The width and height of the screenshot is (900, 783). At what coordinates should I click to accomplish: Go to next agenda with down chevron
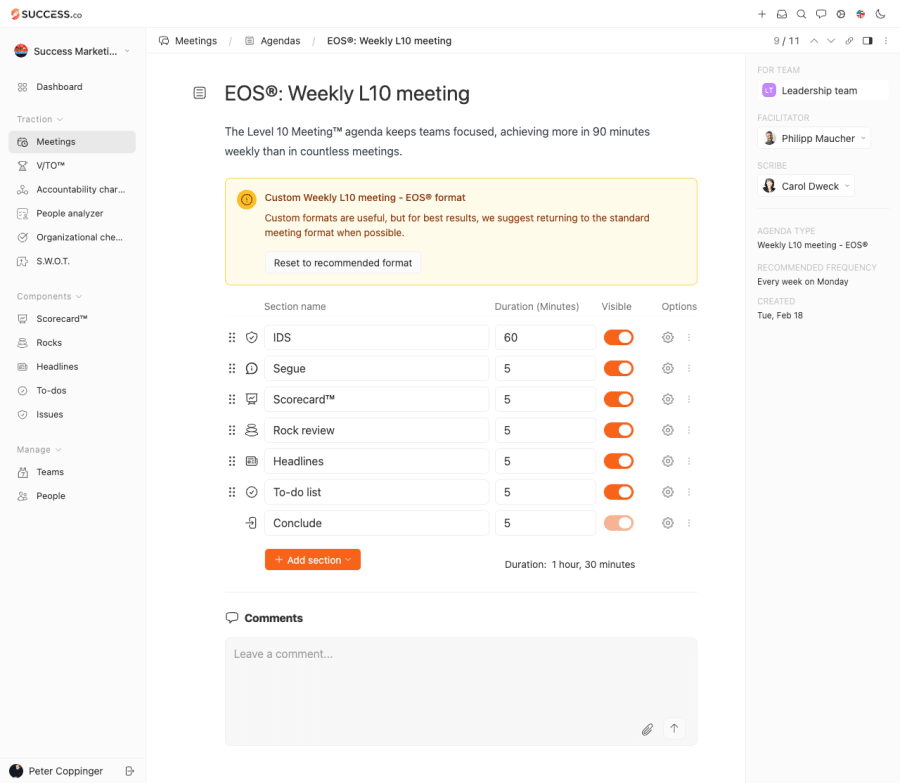(831, 41)
